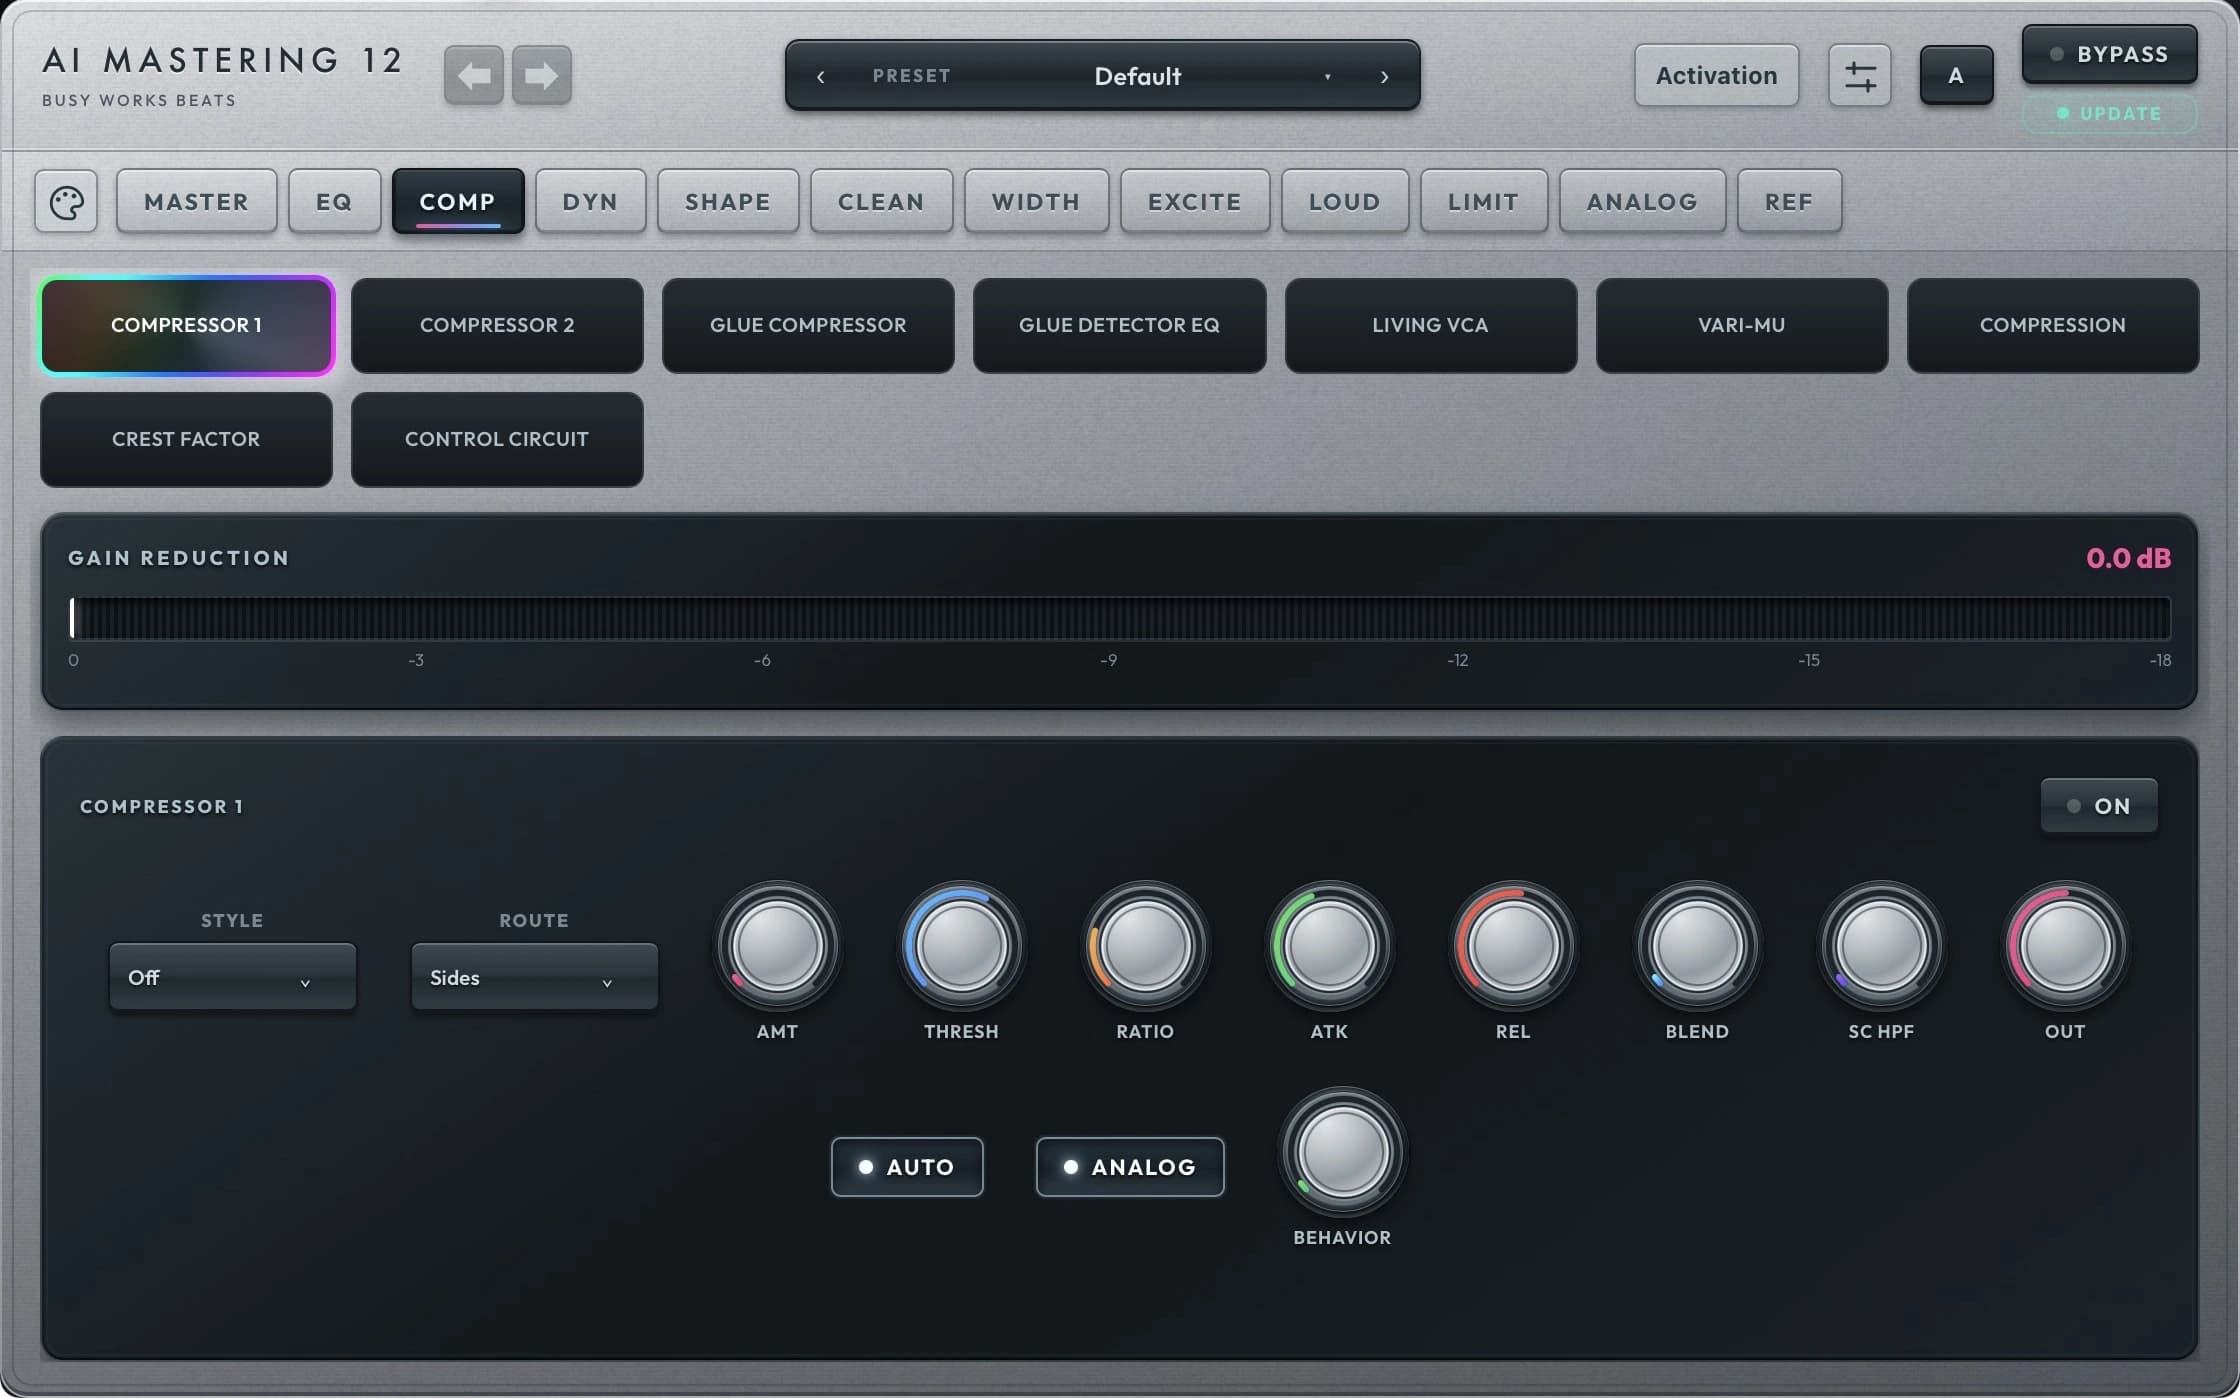Go to previous preset with left chevron
Screen dimensions: 2240x1398
[x=820, y=77]
